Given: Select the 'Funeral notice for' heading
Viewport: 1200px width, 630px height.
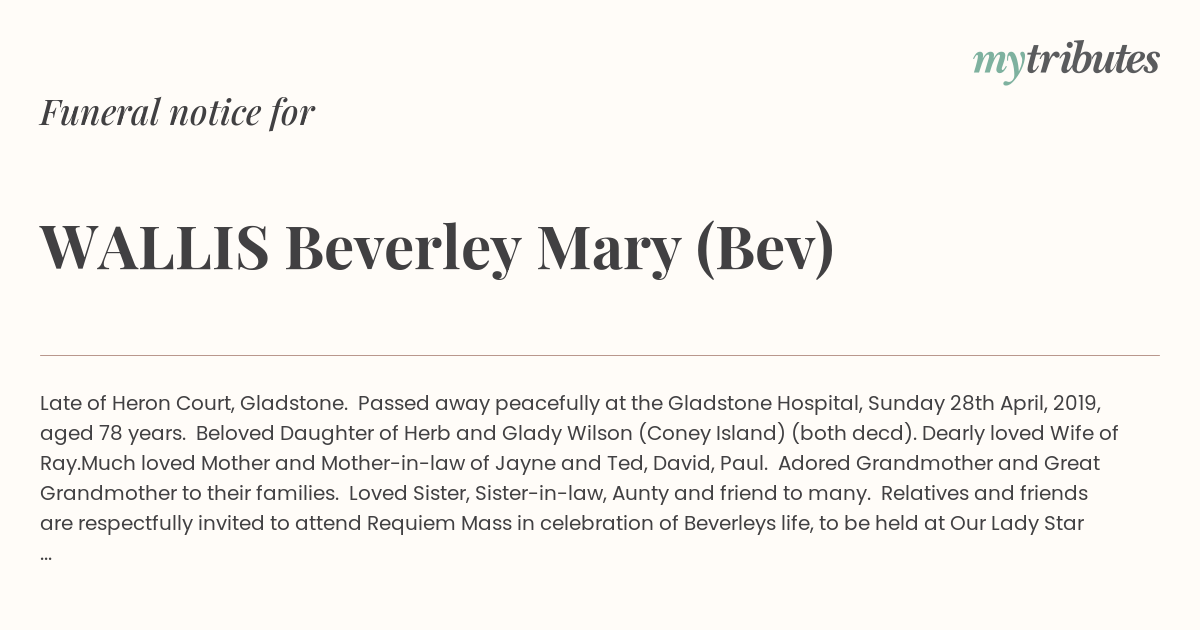Looking at the screenshot, I should 177,112.
